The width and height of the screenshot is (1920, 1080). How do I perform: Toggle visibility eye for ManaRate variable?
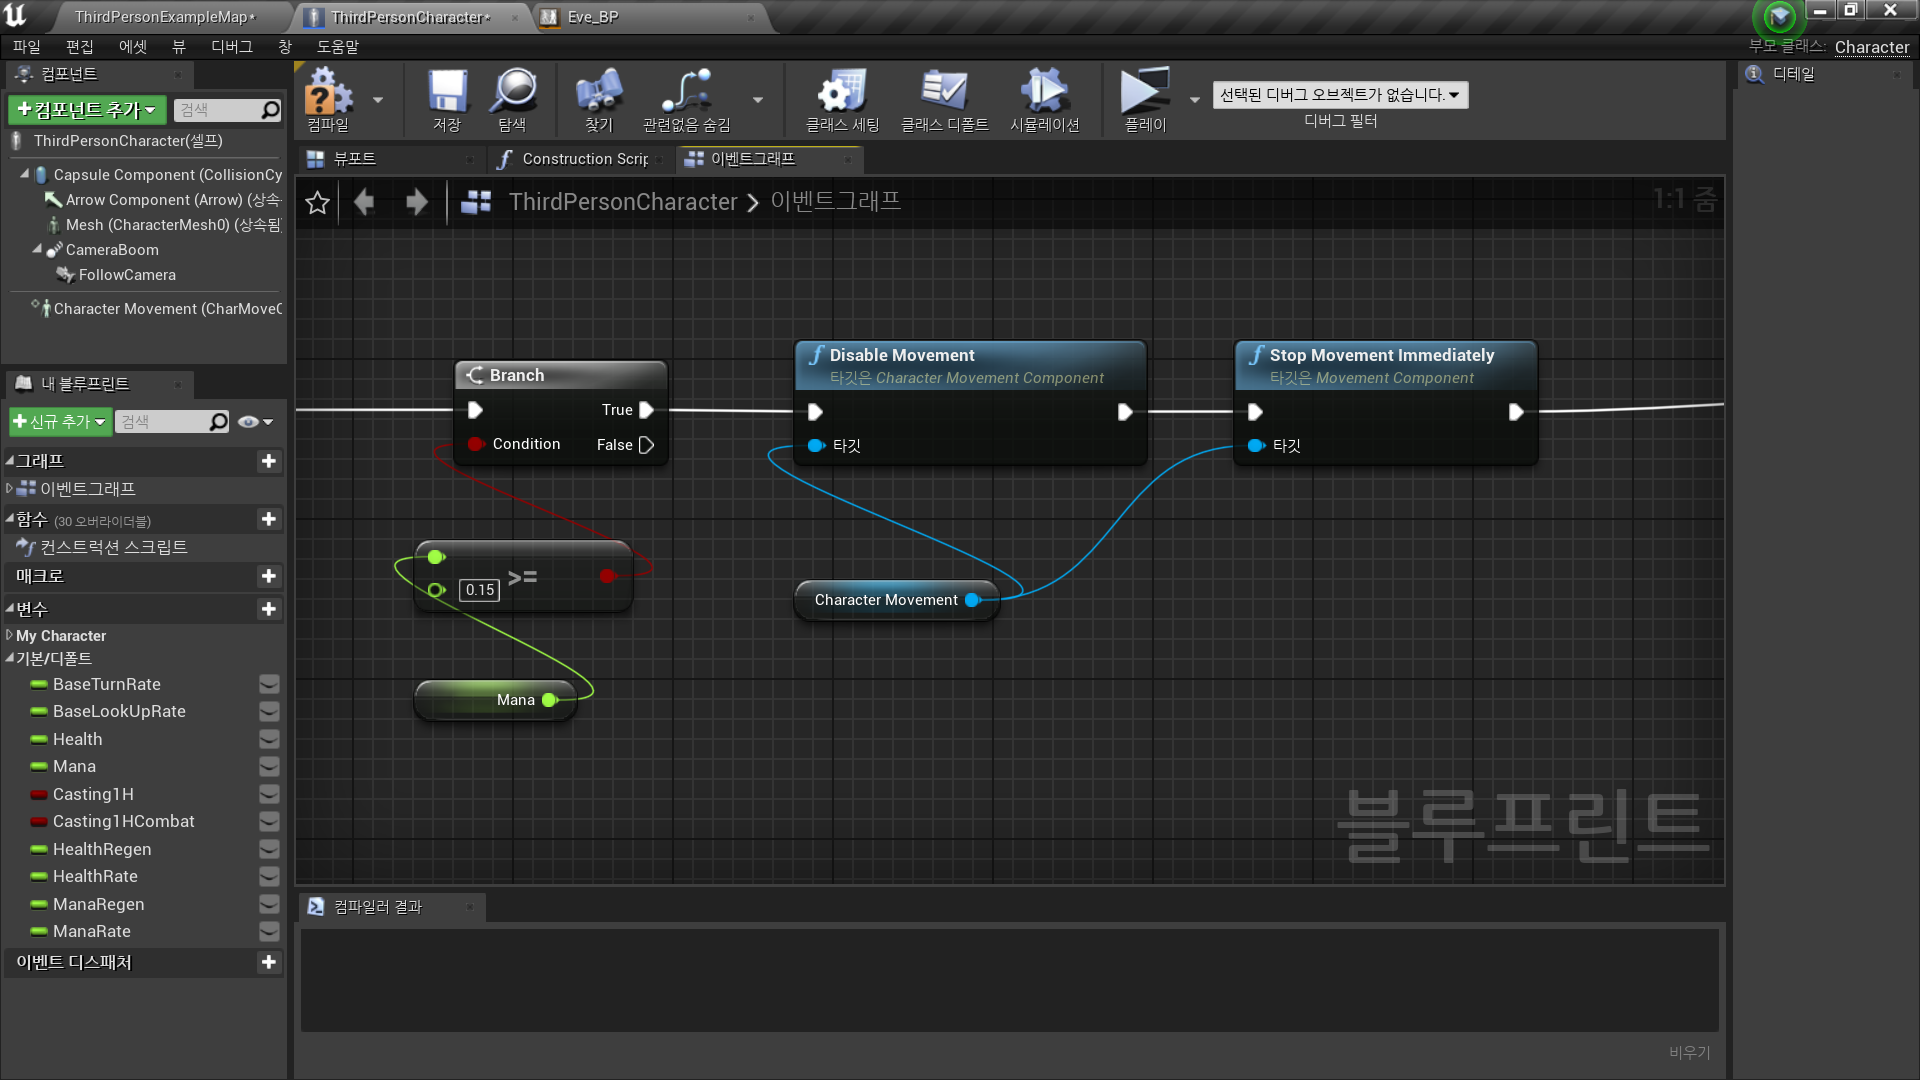[269, 932]
